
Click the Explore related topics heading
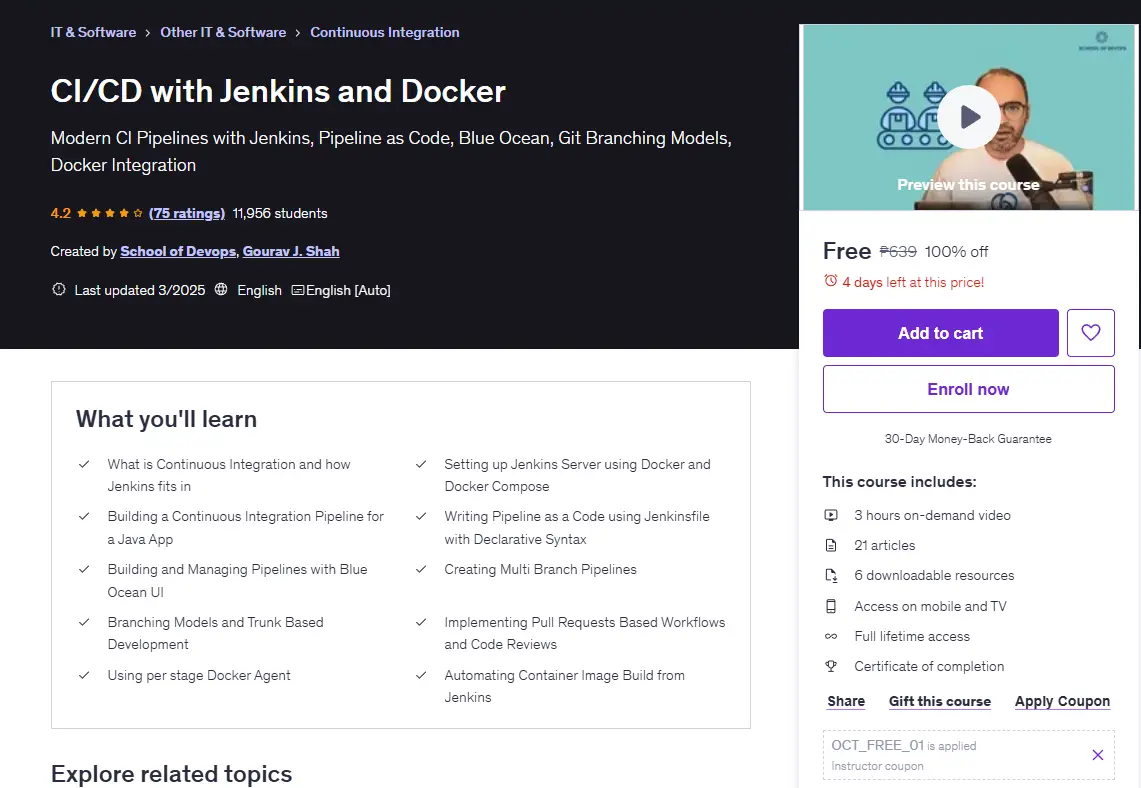pyautogui.click(x=171, y=773)
